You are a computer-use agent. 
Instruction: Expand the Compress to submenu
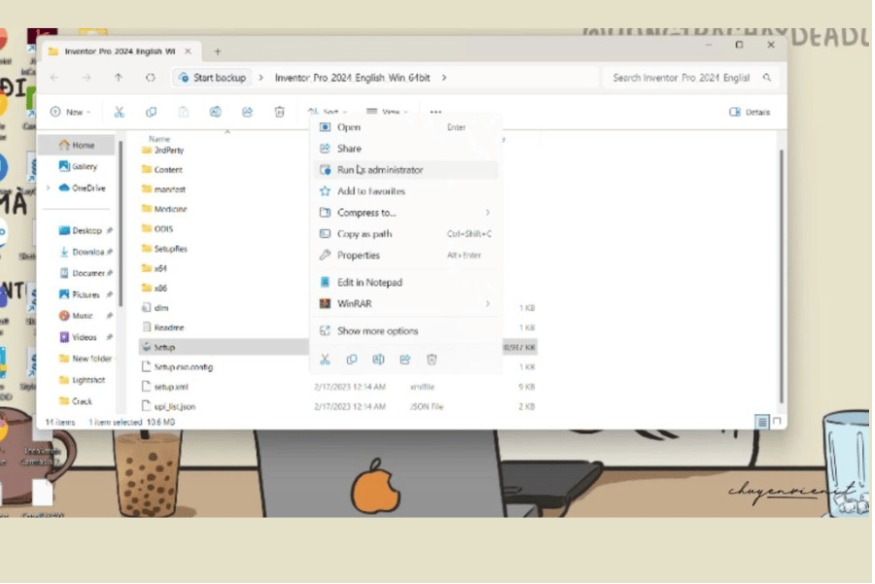tap(487, 212)
